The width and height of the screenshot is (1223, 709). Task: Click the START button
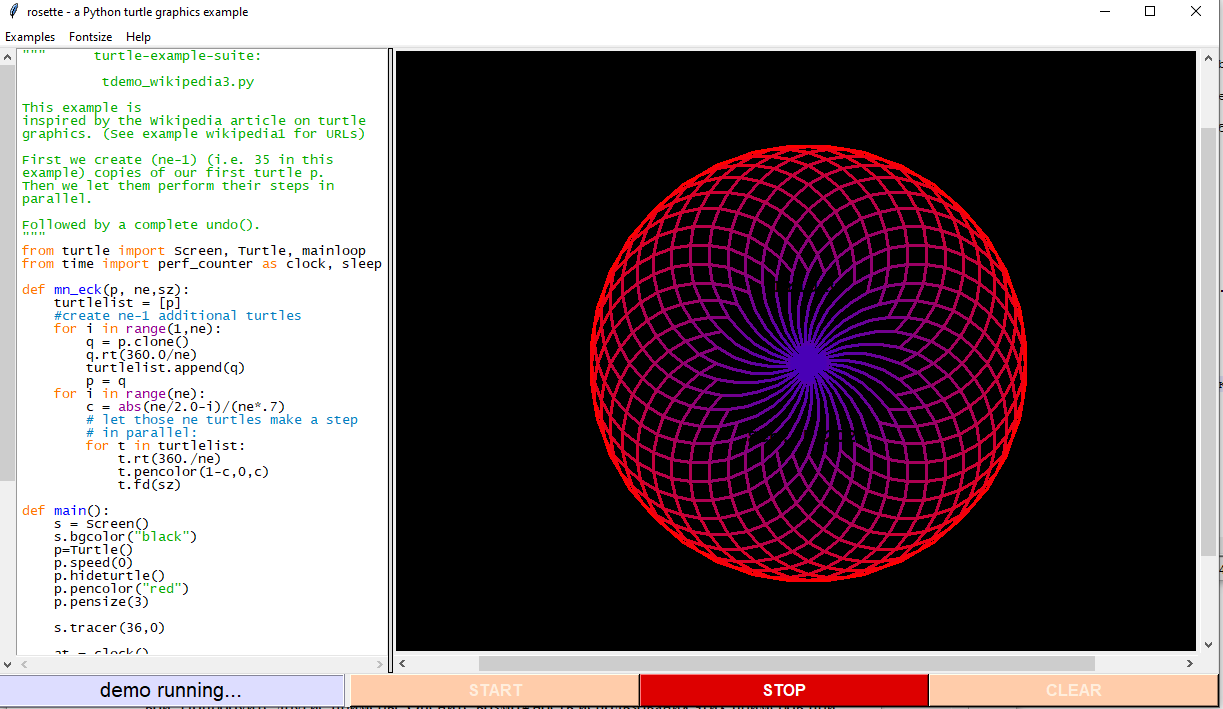tap(495, 690)
